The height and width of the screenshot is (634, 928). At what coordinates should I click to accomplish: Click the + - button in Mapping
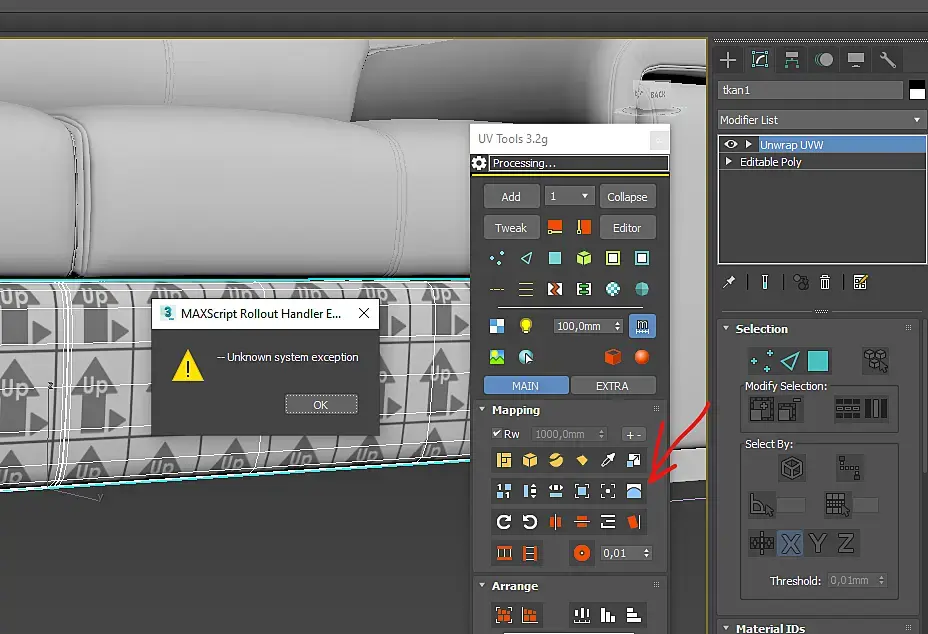pyautogui.click(x=633, y=435)
